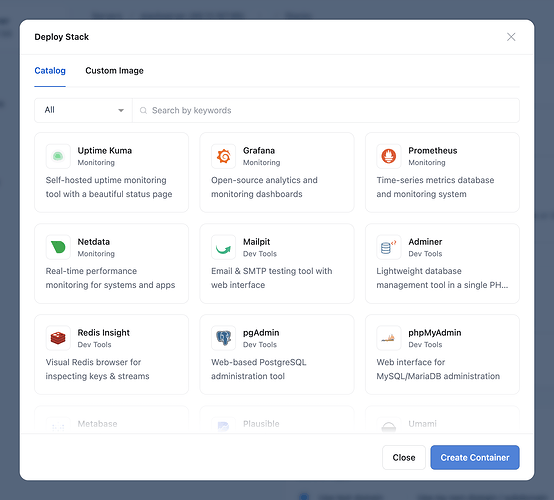Select the Uptime Kuma title text

[x=105, y=151]
